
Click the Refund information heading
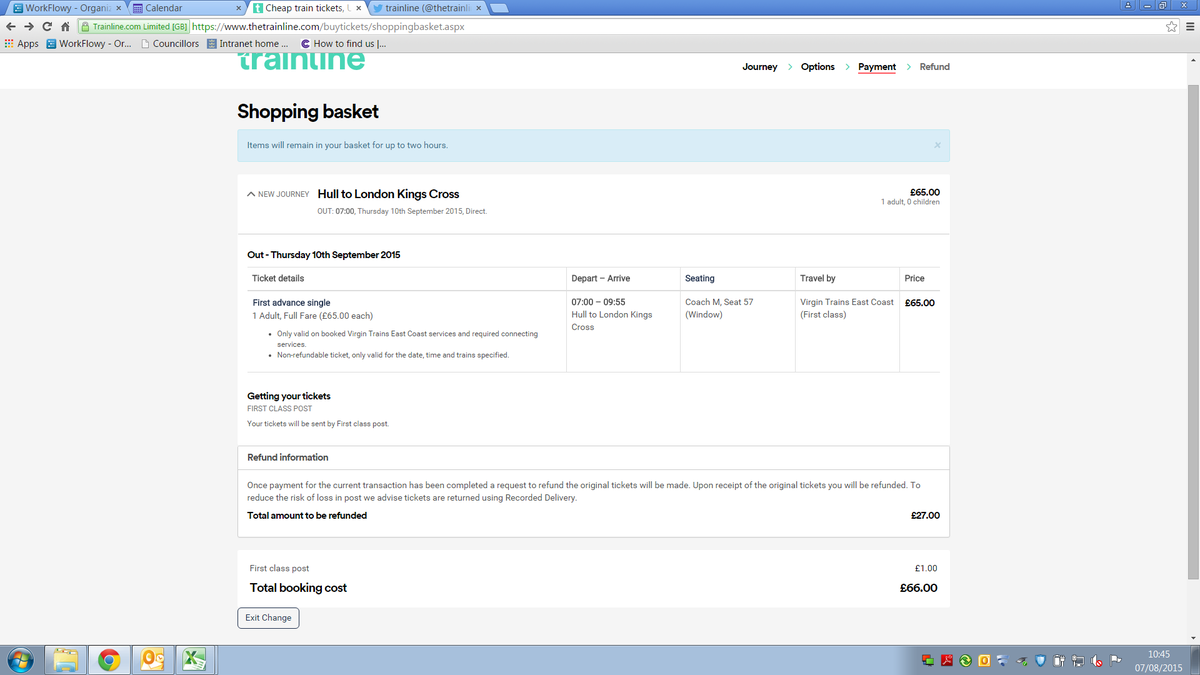pyautogui.click(x=288, y=457)
